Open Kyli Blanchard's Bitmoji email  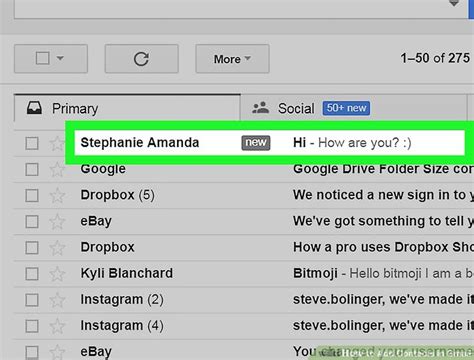pos(244,274)
